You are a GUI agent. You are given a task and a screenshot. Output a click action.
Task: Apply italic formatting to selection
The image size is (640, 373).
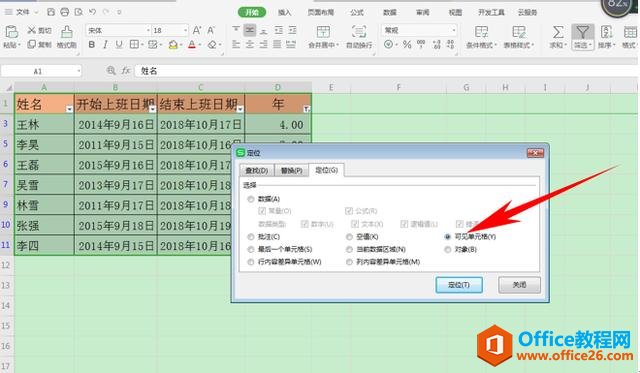[105, 44]
